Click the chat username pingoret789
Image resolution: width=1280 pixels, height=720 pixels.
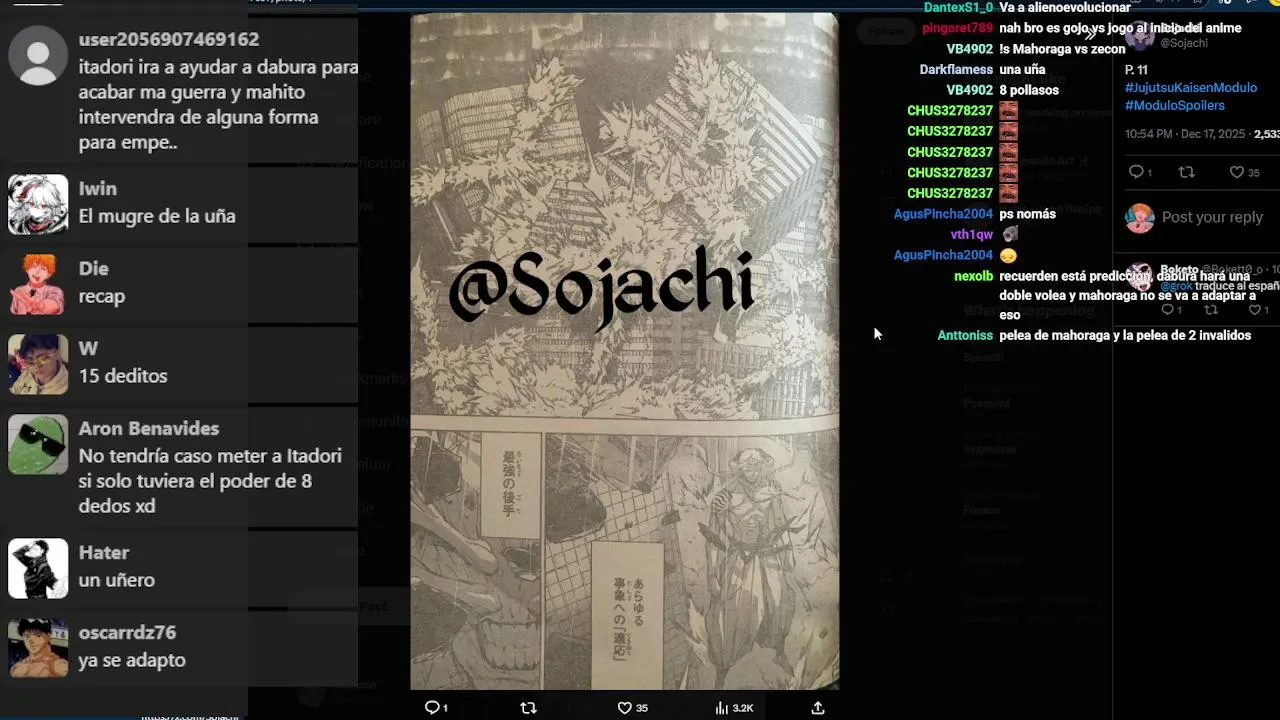[x=957, y=28]
